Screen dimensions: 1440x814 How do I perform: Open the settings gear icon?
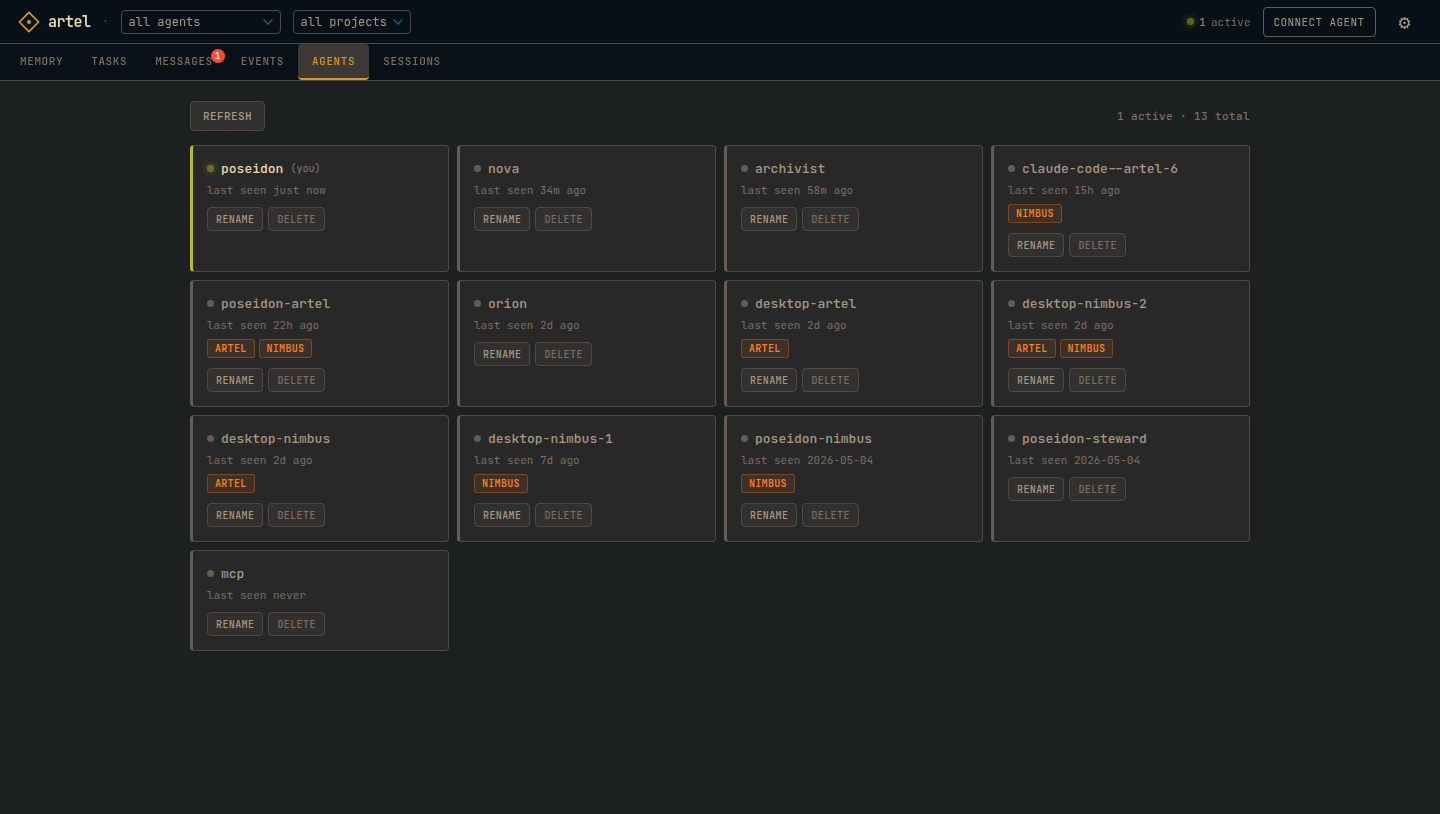pos(1404,22)
